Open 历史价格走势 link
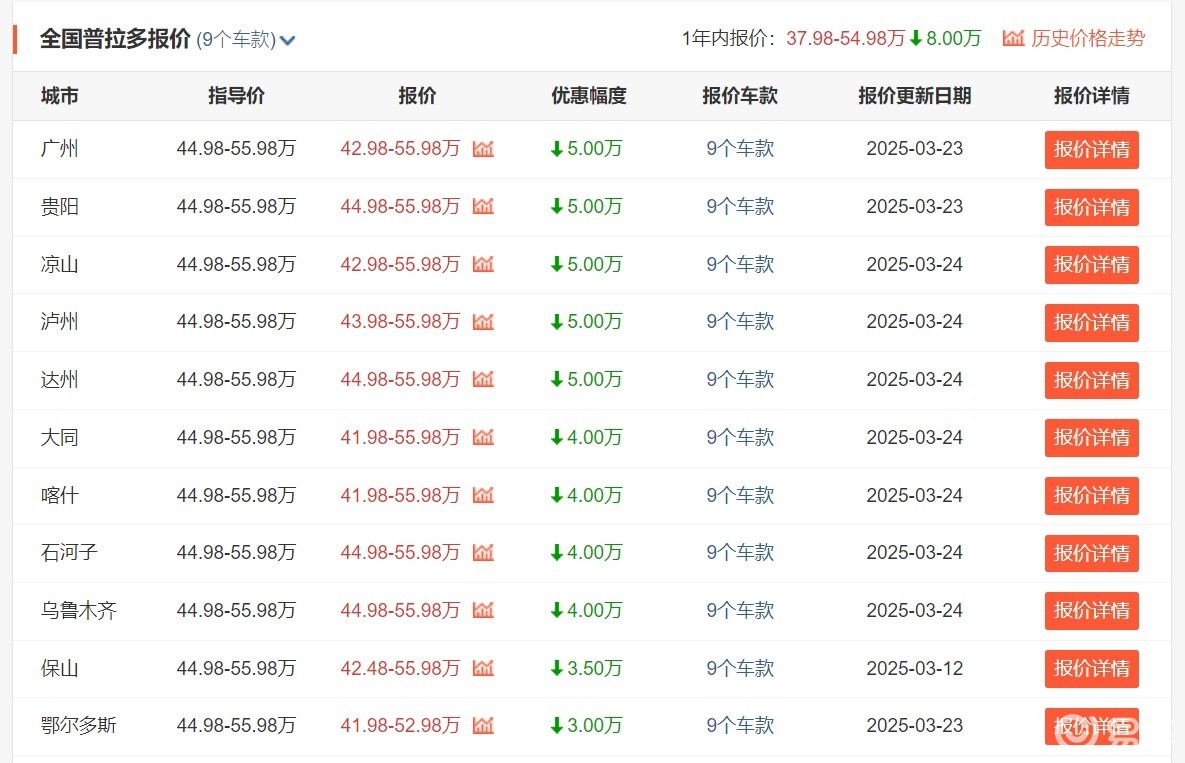Viewport: 1185px width, 763px height. click(1088, 39)
